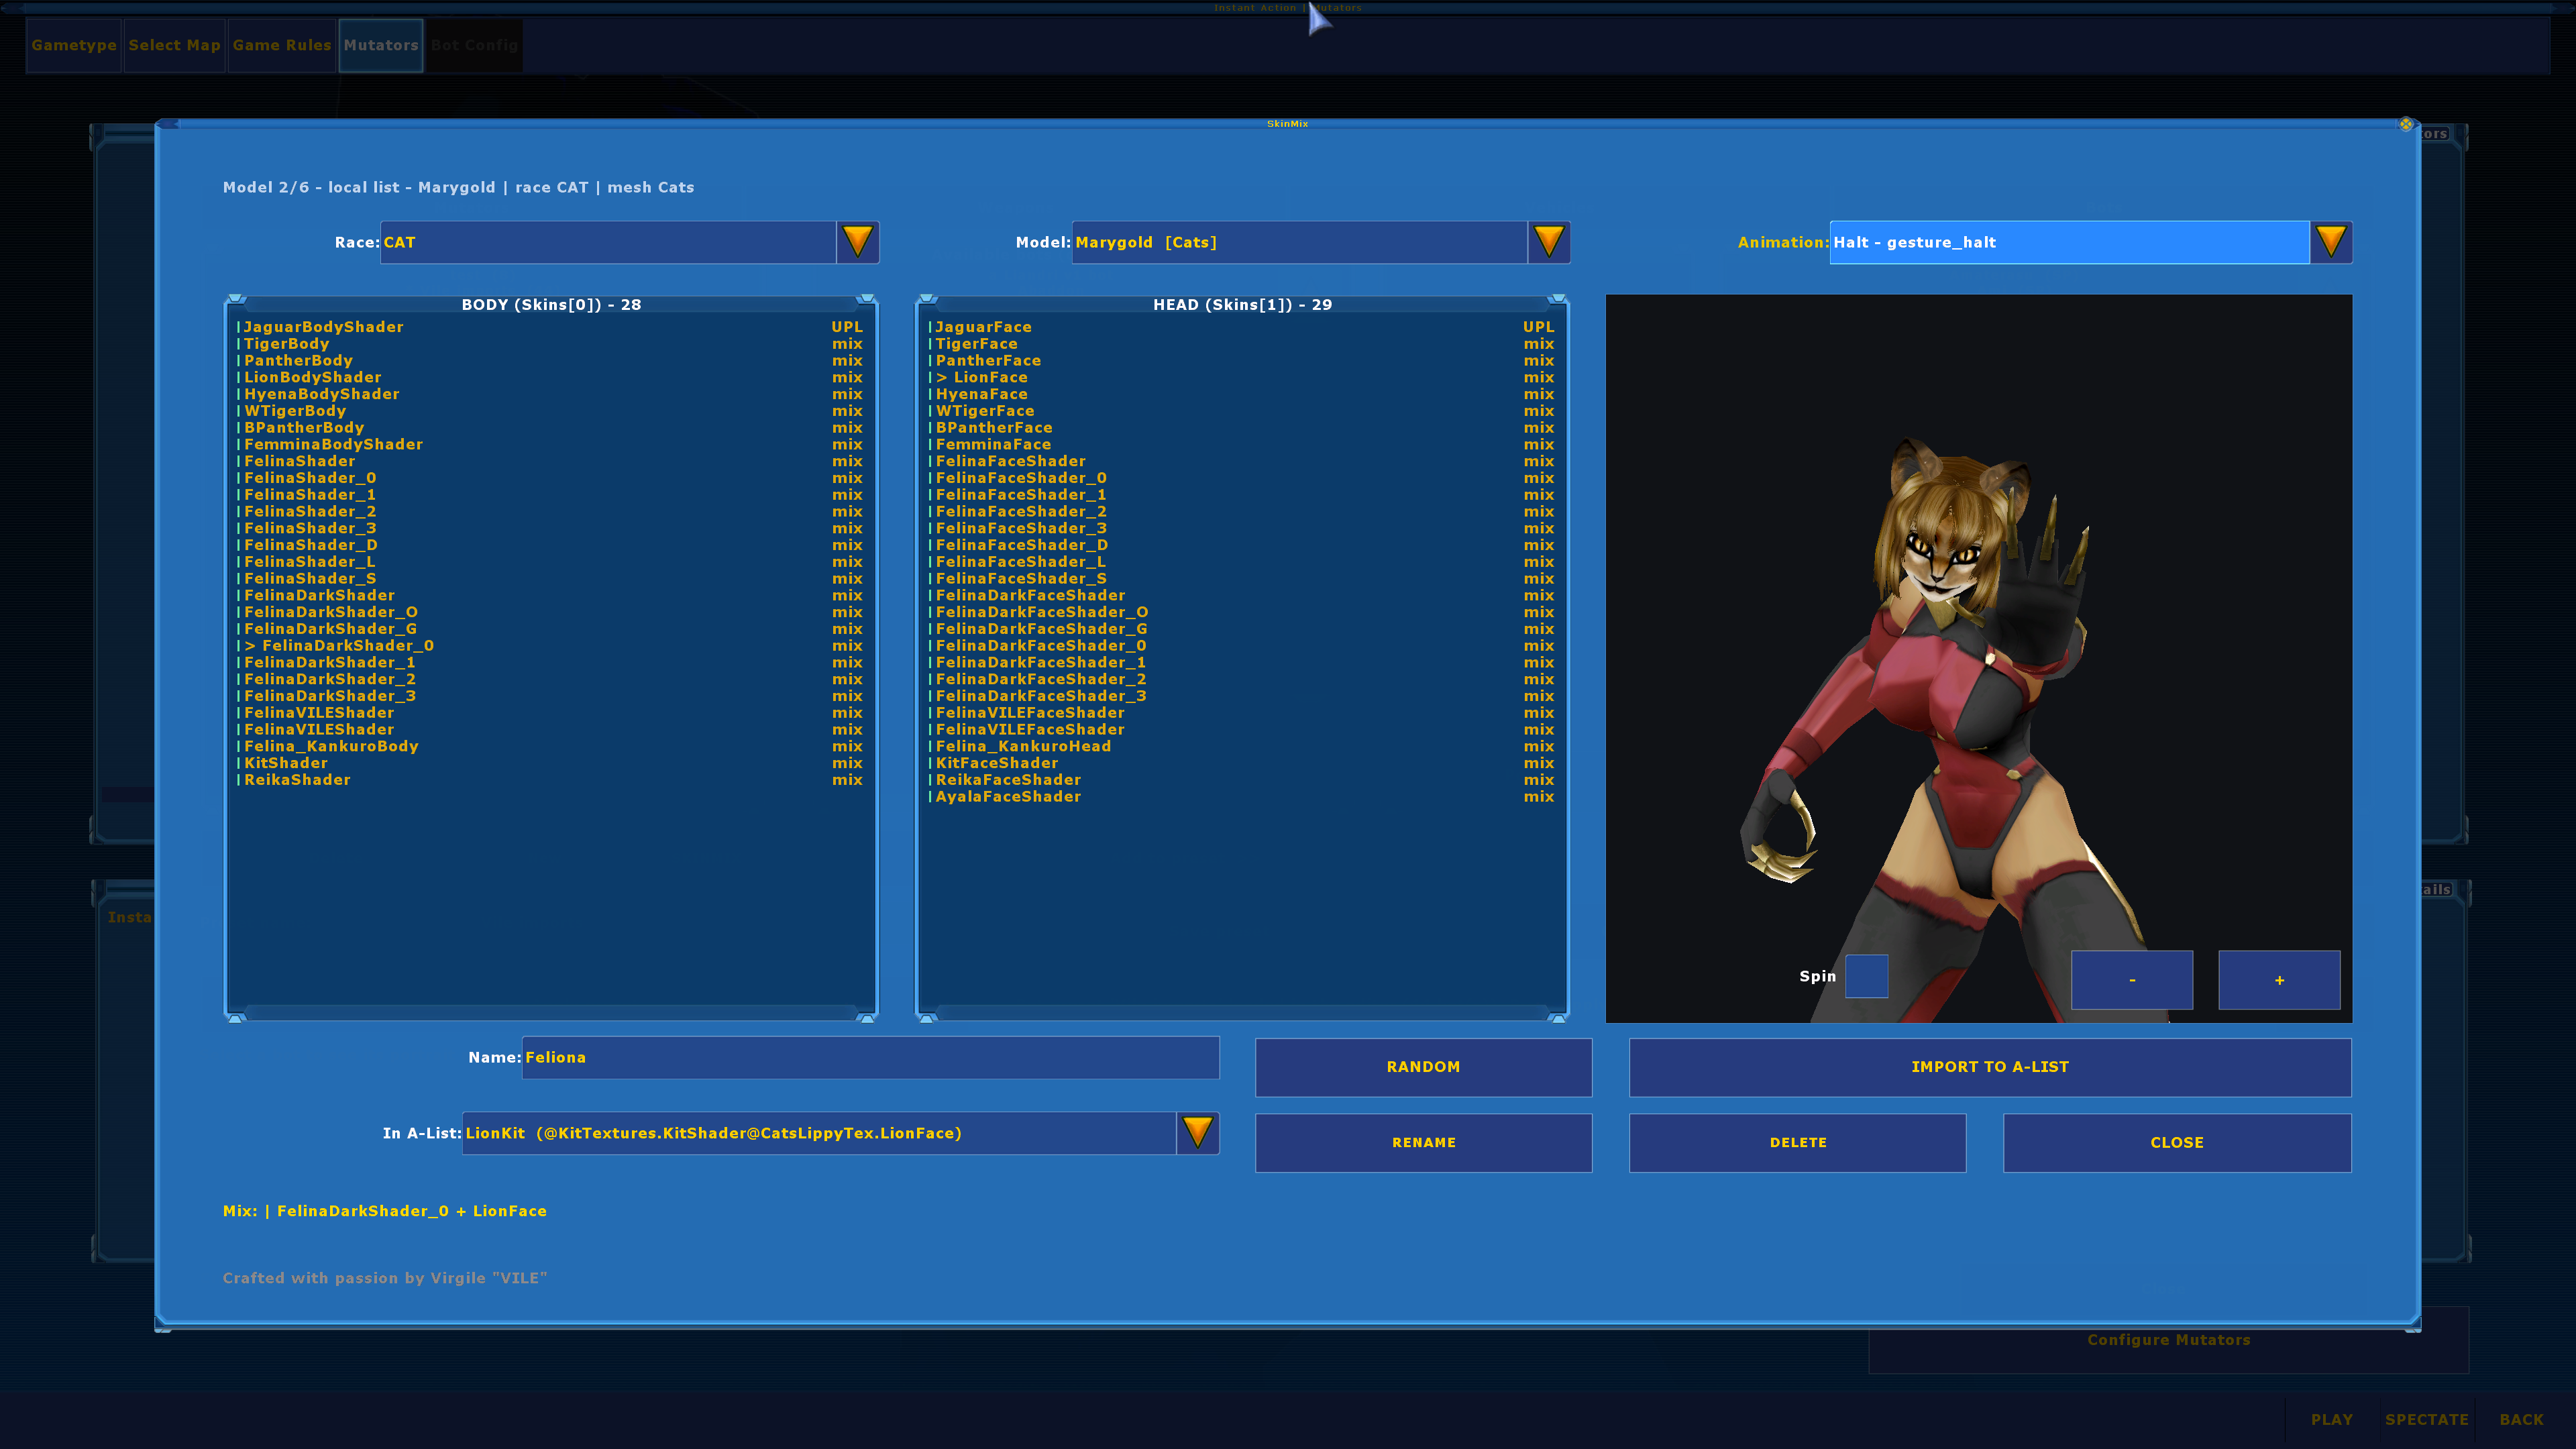Switch to the Mutators tab
Image resolution: width=2576 pixels, height=1449 pixels.
[x=381, y=45]
